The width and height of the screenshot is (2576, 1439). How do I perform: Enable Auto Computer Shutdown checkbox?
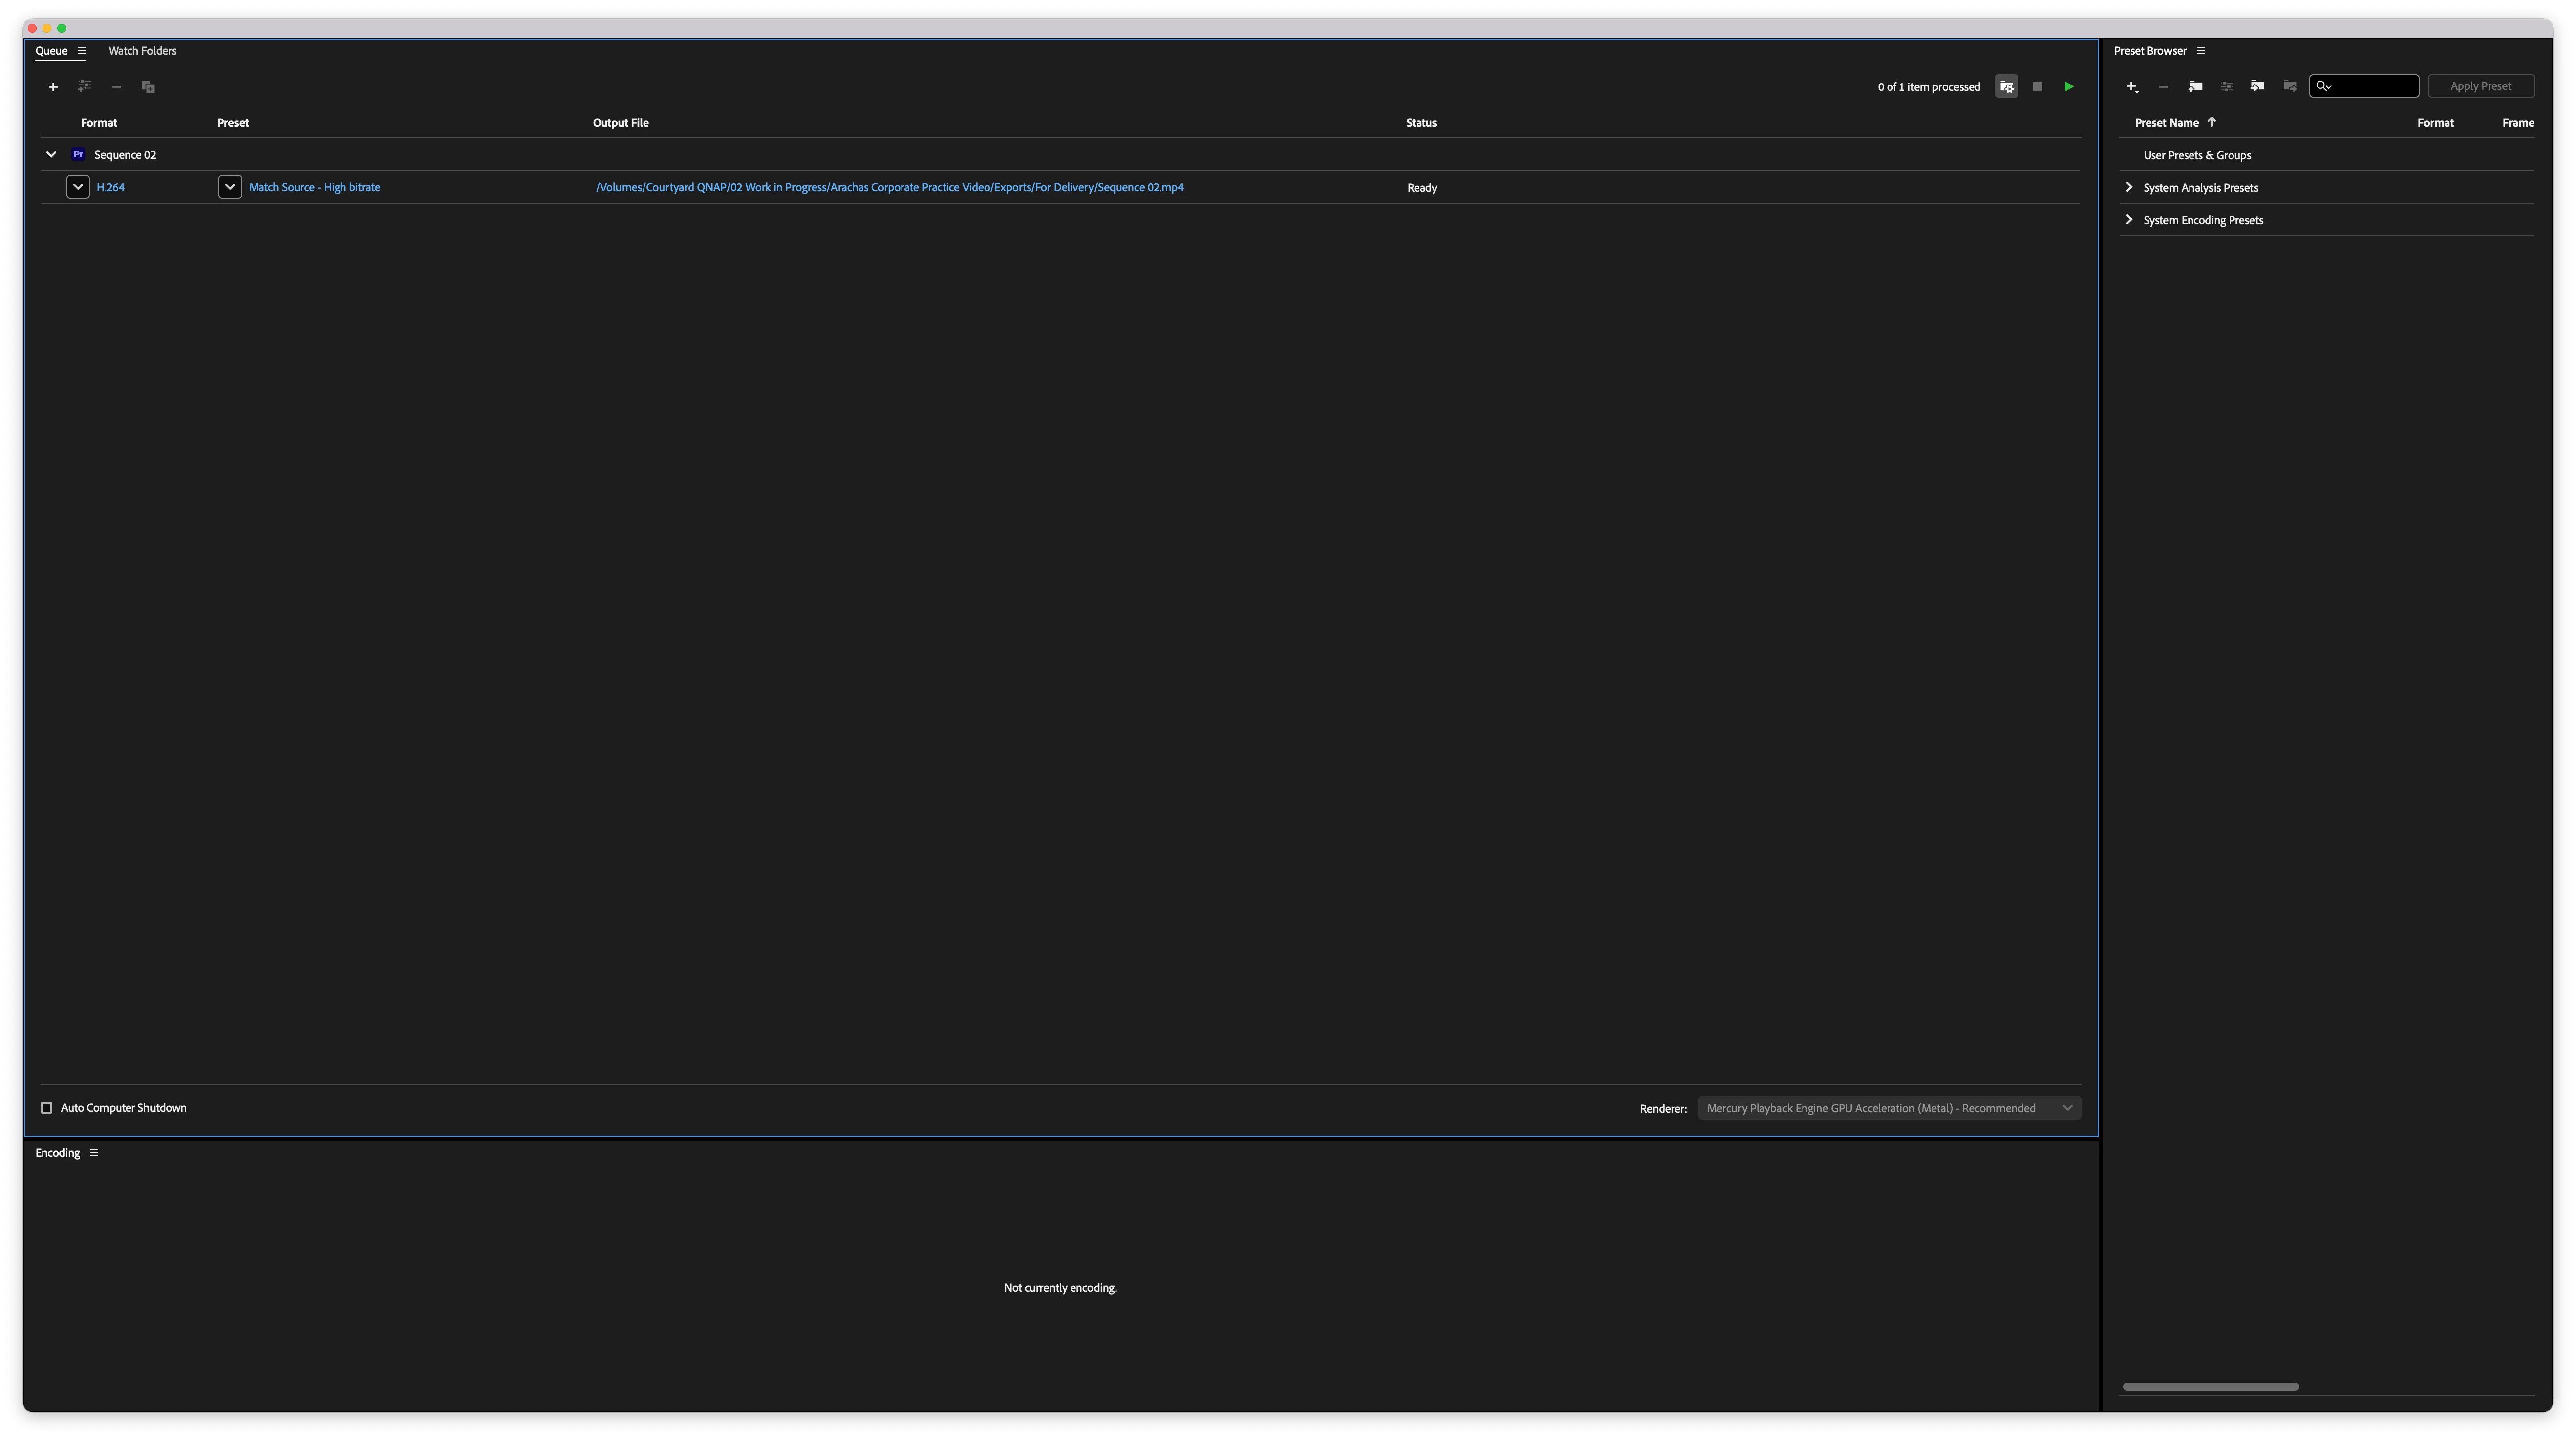46,1108
